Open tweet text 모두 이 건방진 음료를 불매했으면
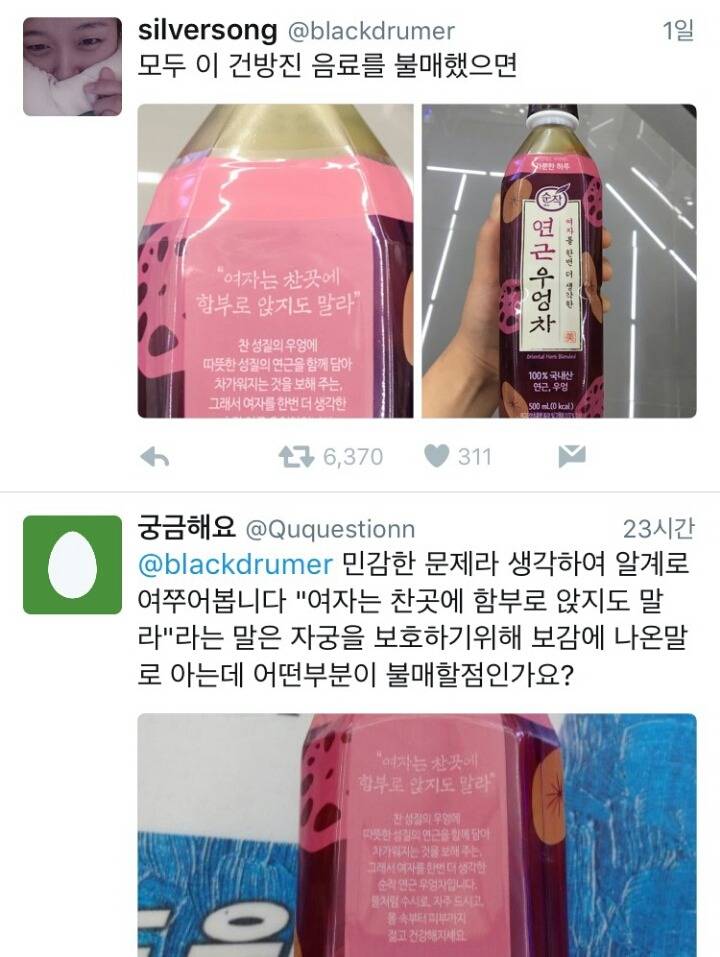This screenshot has width=720, height=957. point(327,65)
